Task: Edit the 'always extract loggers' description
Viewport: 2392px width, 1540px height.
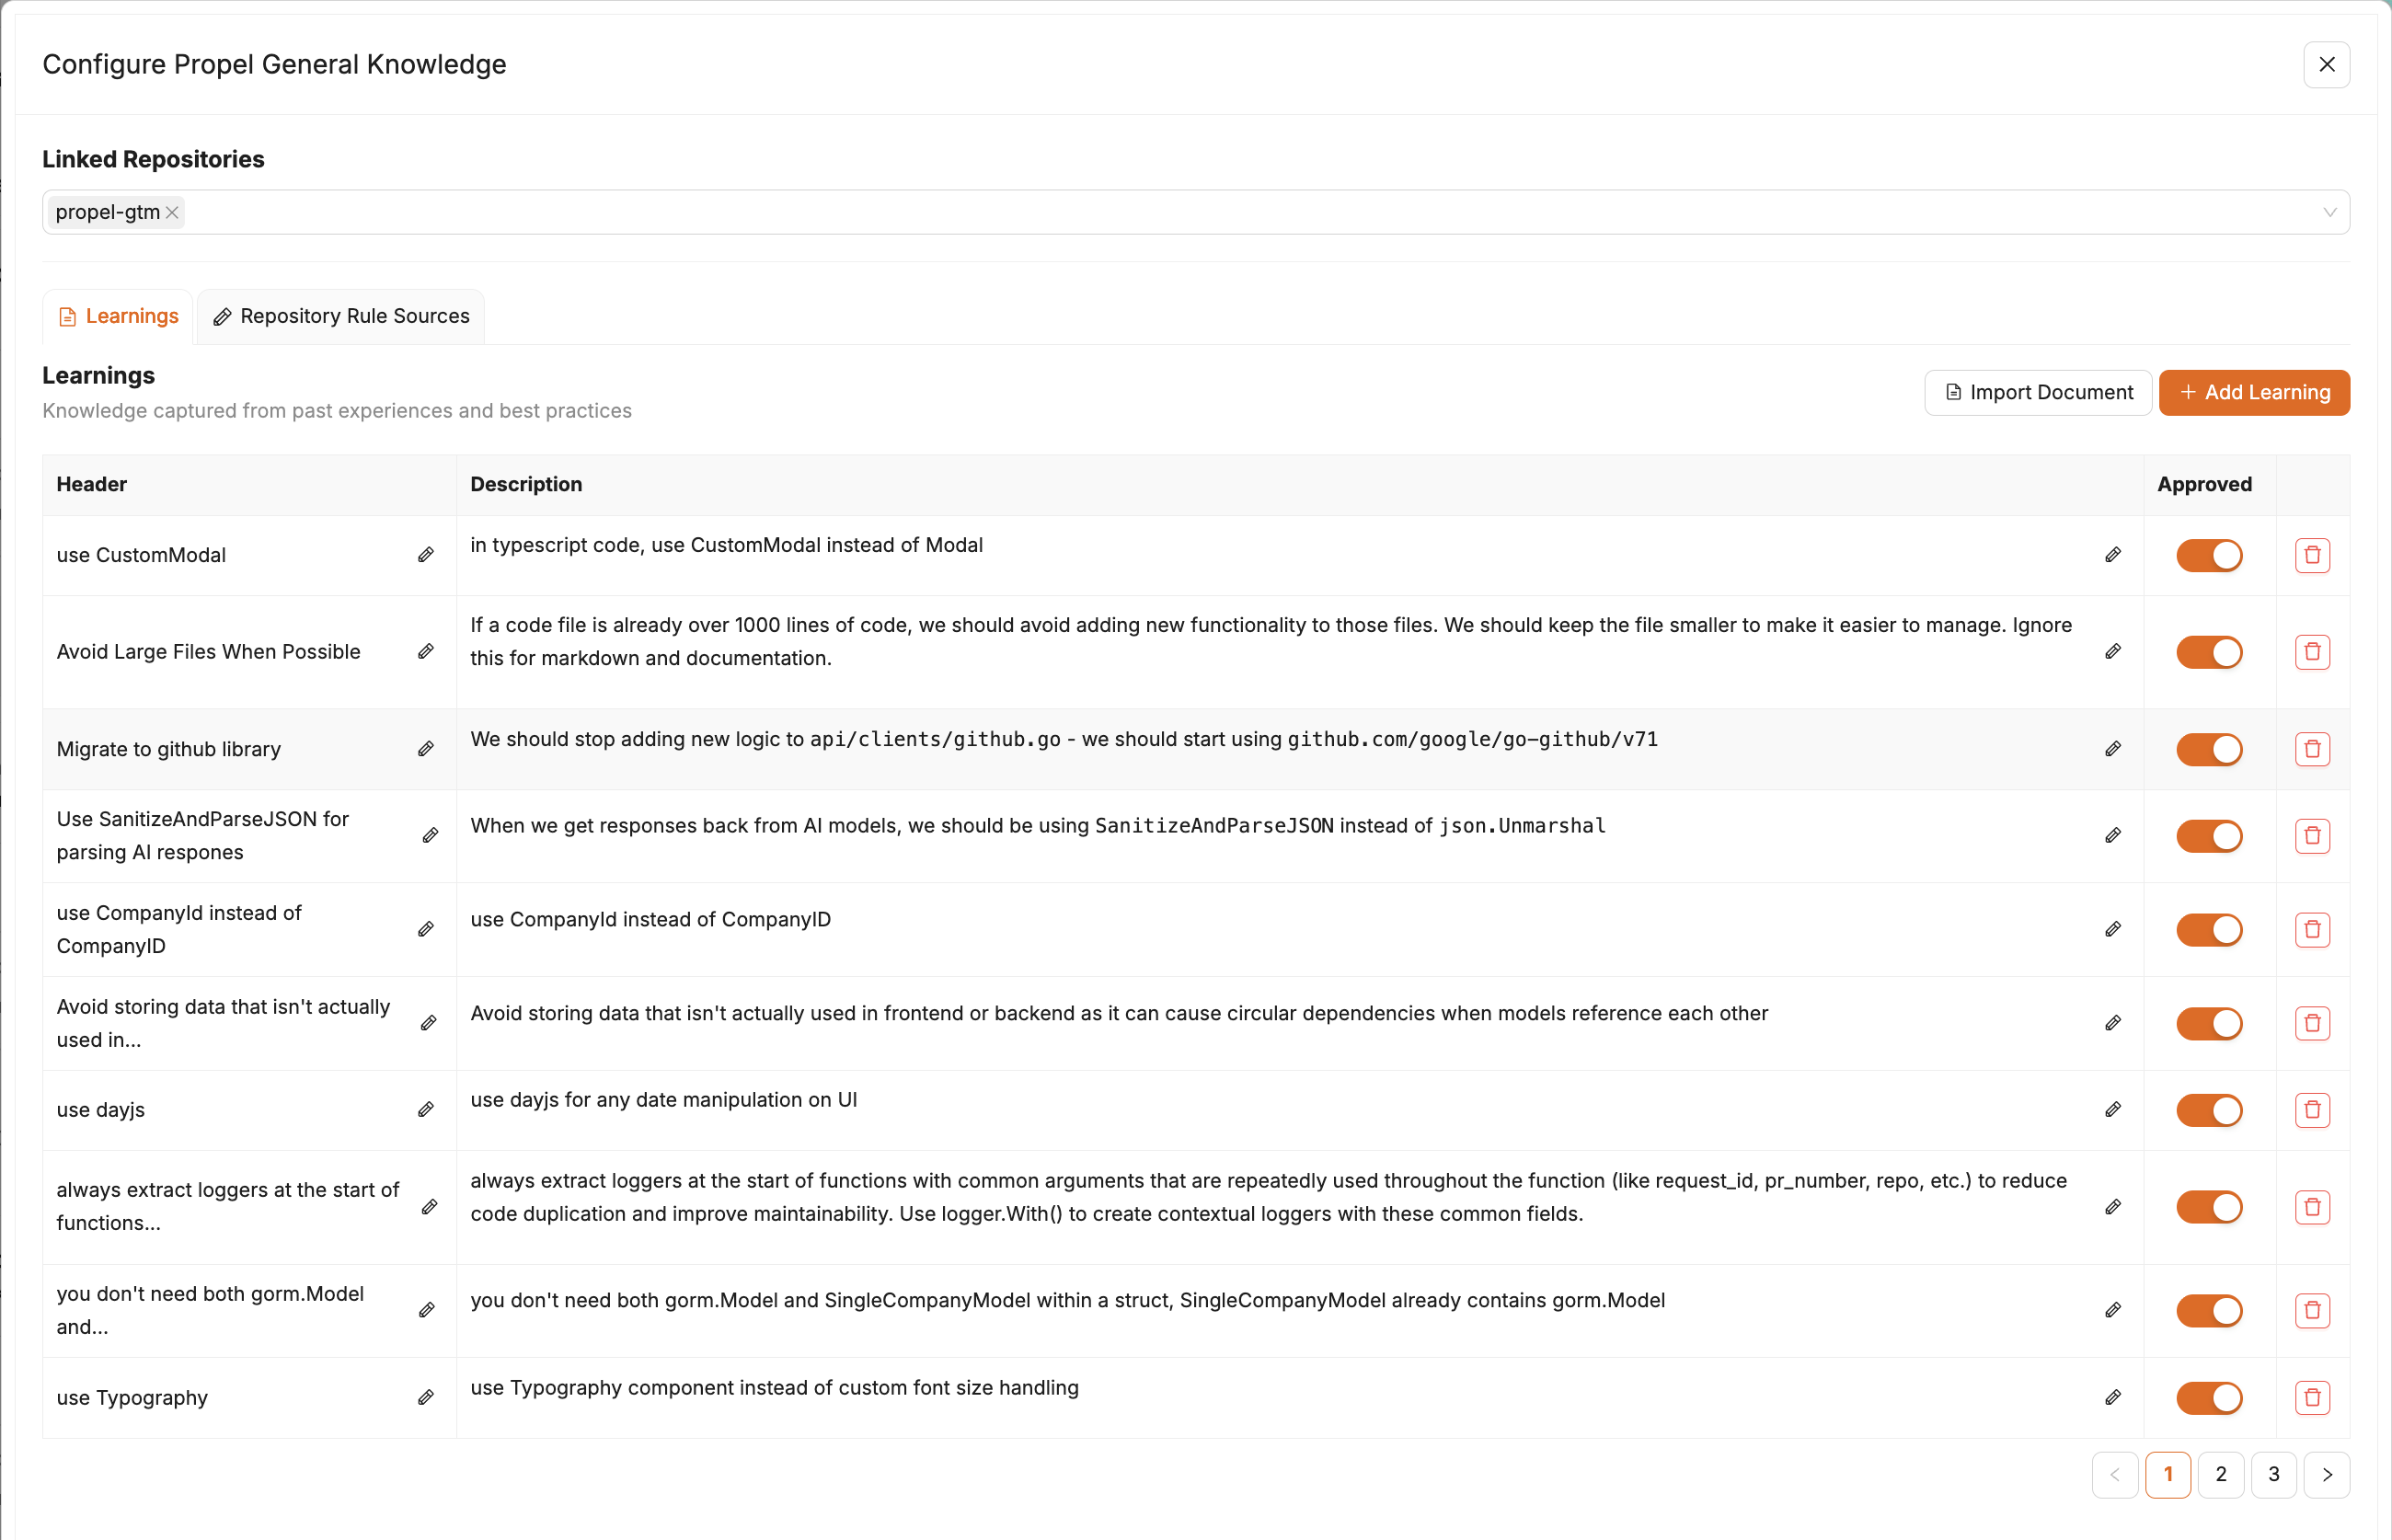Action: [x=2114, y=1206]
